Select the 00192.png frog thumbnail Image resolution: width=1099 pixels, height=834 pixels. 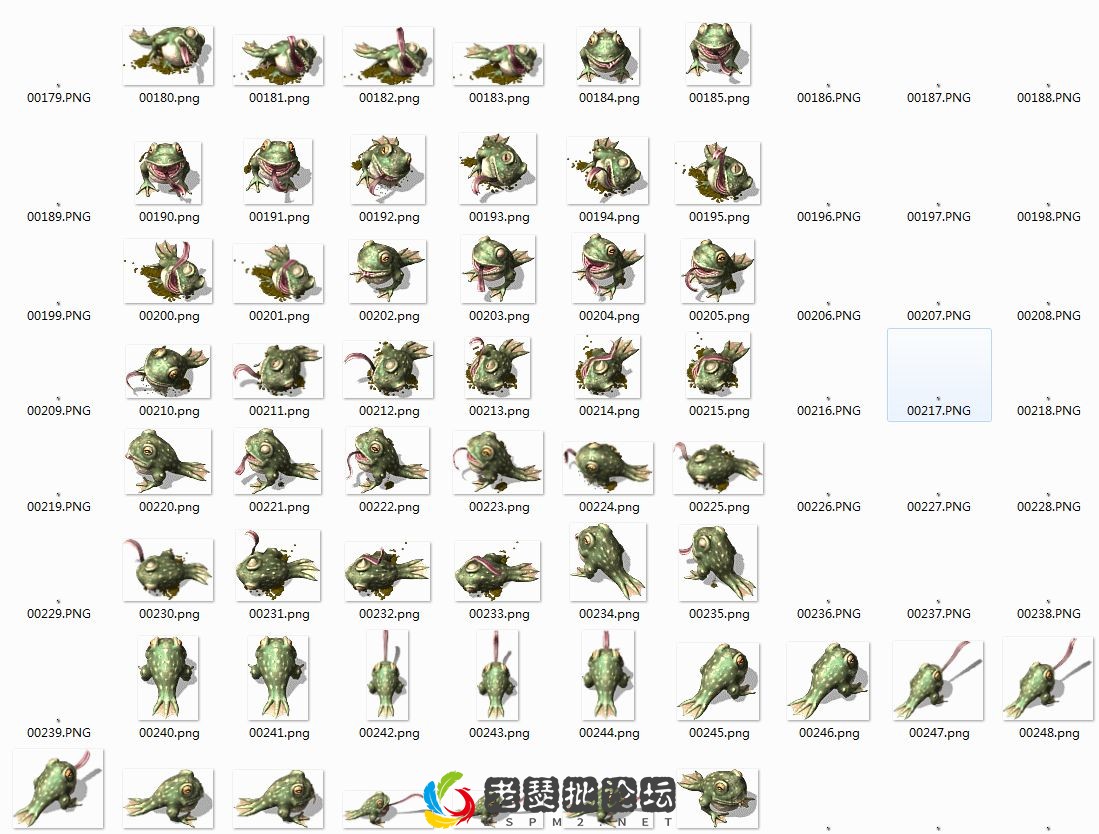pyautogui.click(x=388, y=170)
